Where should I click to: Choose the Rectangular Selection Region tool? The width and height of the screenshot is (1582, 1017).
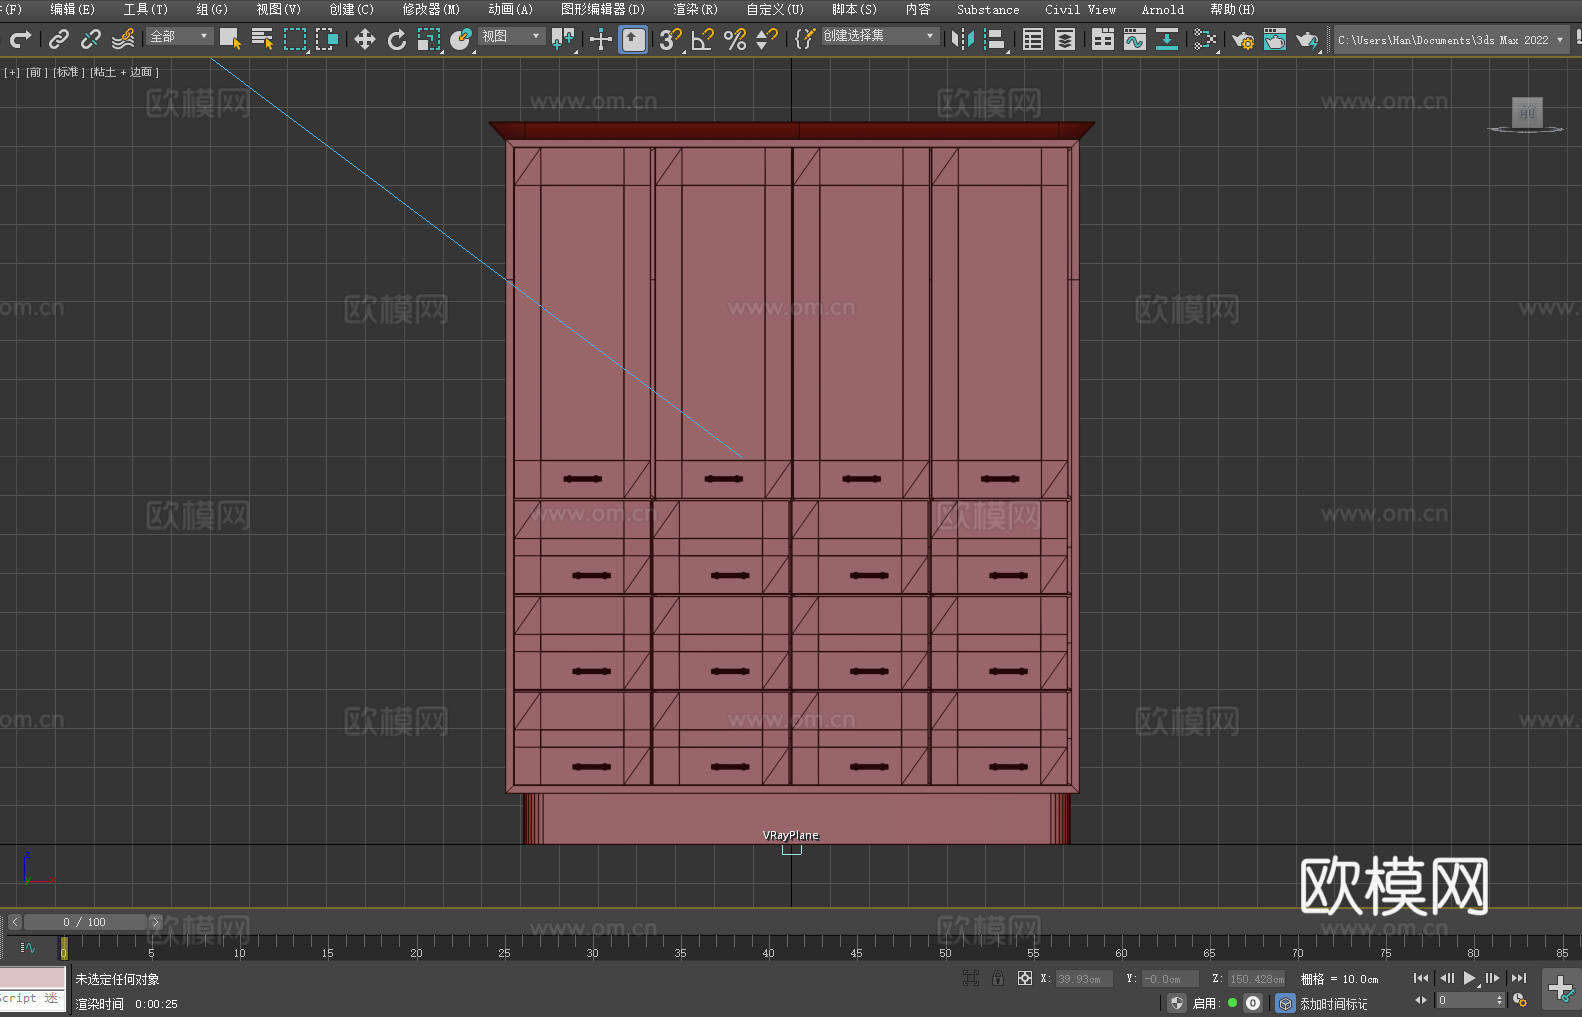pyautogui.click(x=295, y=39)
